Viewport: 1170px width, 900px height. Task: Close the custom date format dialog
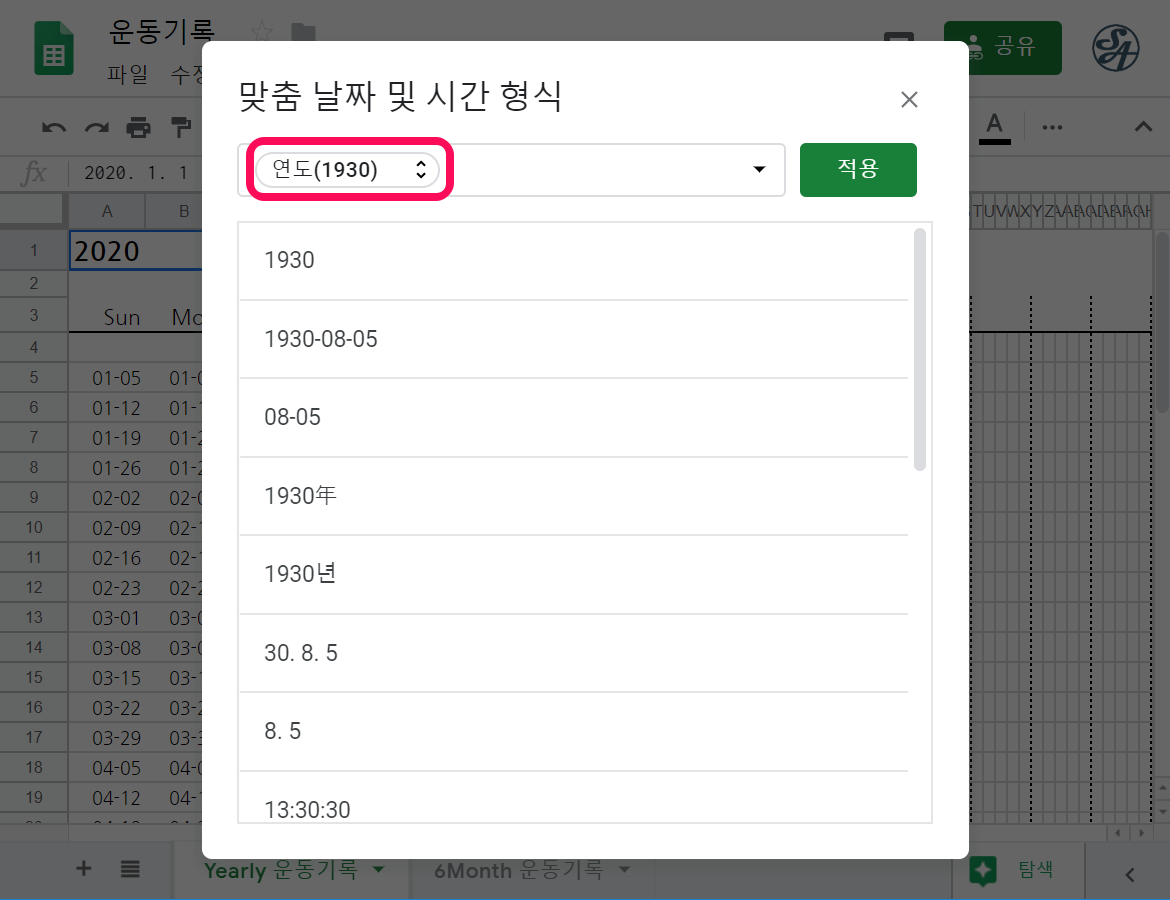[909, 99]
